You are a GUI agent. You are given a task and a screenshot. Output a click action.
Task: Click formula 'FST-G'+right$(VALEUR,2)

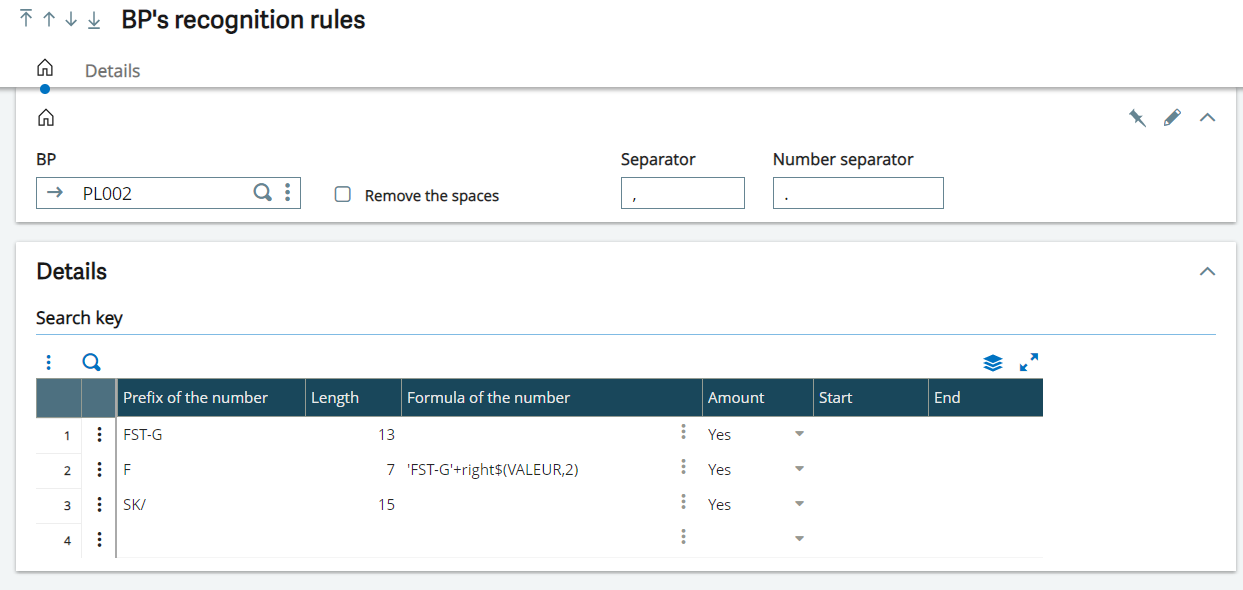pyautogui.click(x=493, y=470)
